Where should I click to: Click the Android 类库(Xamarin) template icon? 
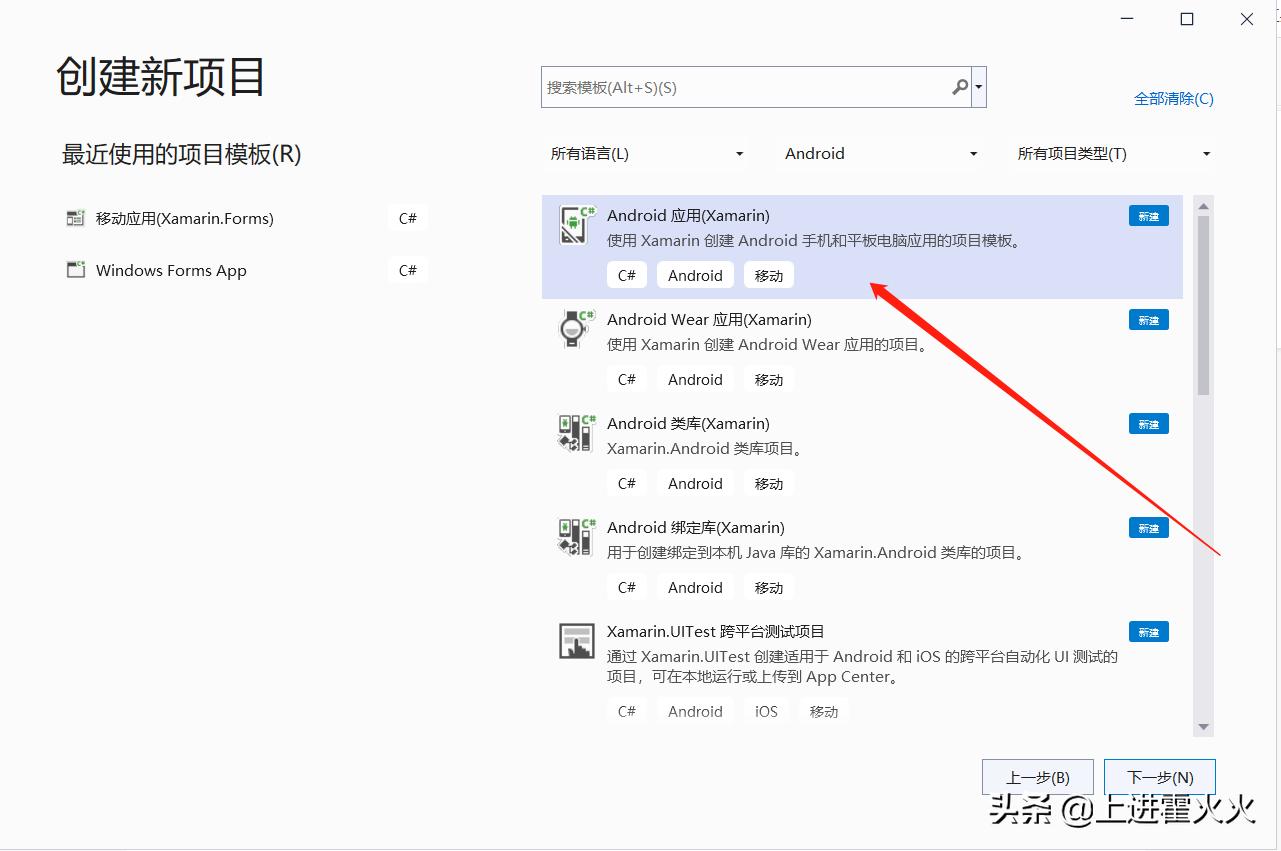575,432
